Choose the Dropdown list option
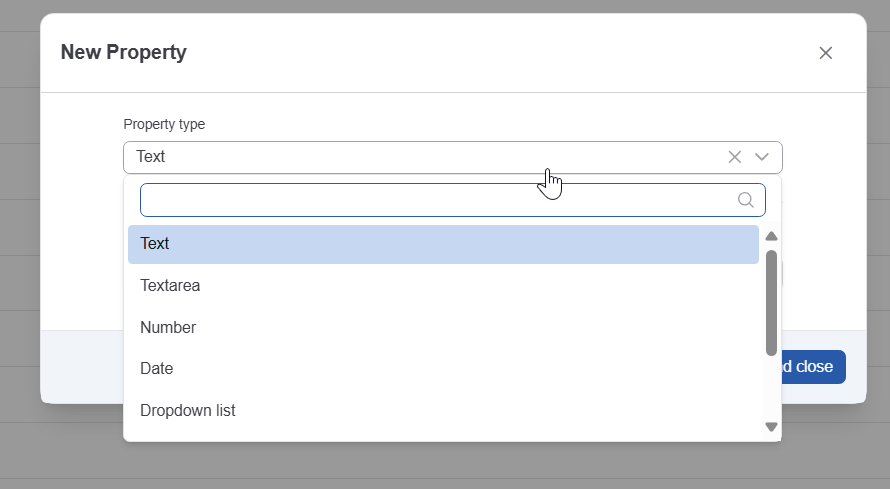The height and width of the screenshot is (489, 890). point(188,411)
